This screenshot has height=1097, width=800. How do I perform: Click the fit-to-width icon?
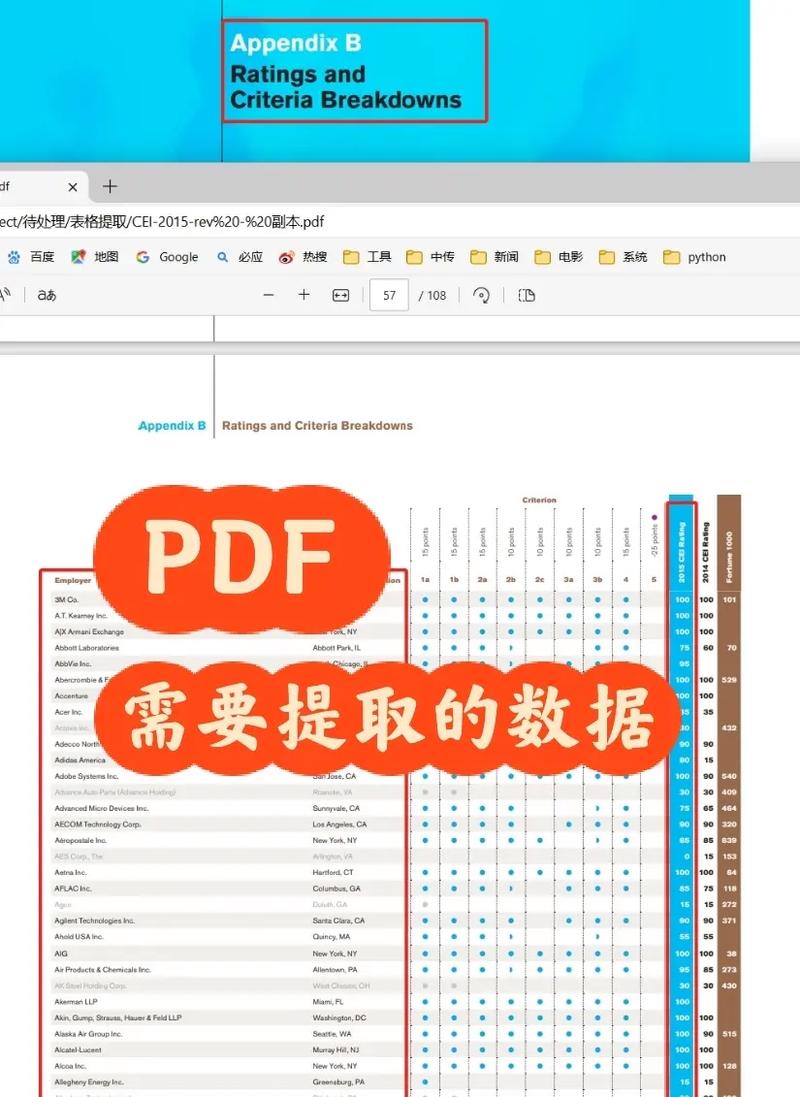click(341, 295)
